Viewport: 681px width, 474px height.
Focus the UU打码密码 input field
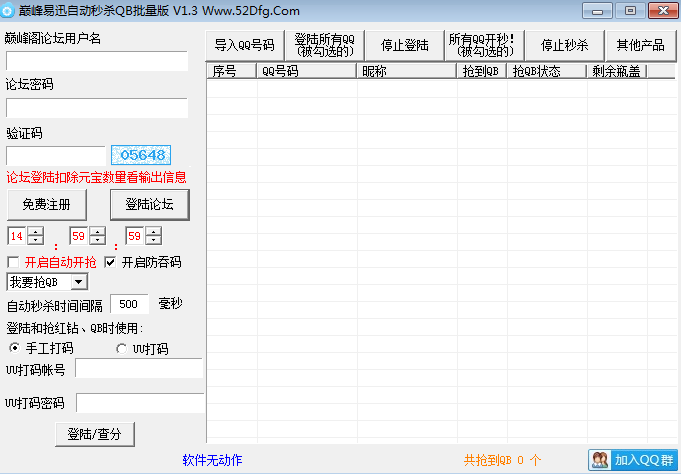point(140,403)
